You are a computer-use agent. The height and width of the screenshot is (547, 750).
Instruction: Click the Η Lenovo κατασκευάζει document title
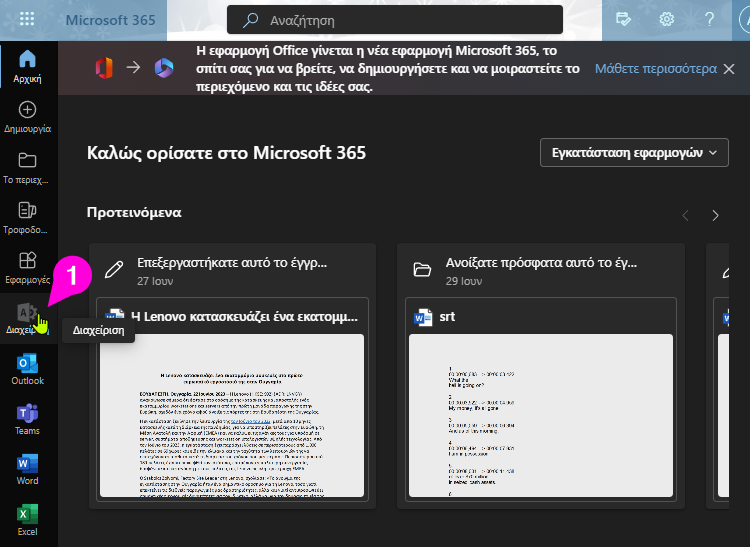point(244,317)
